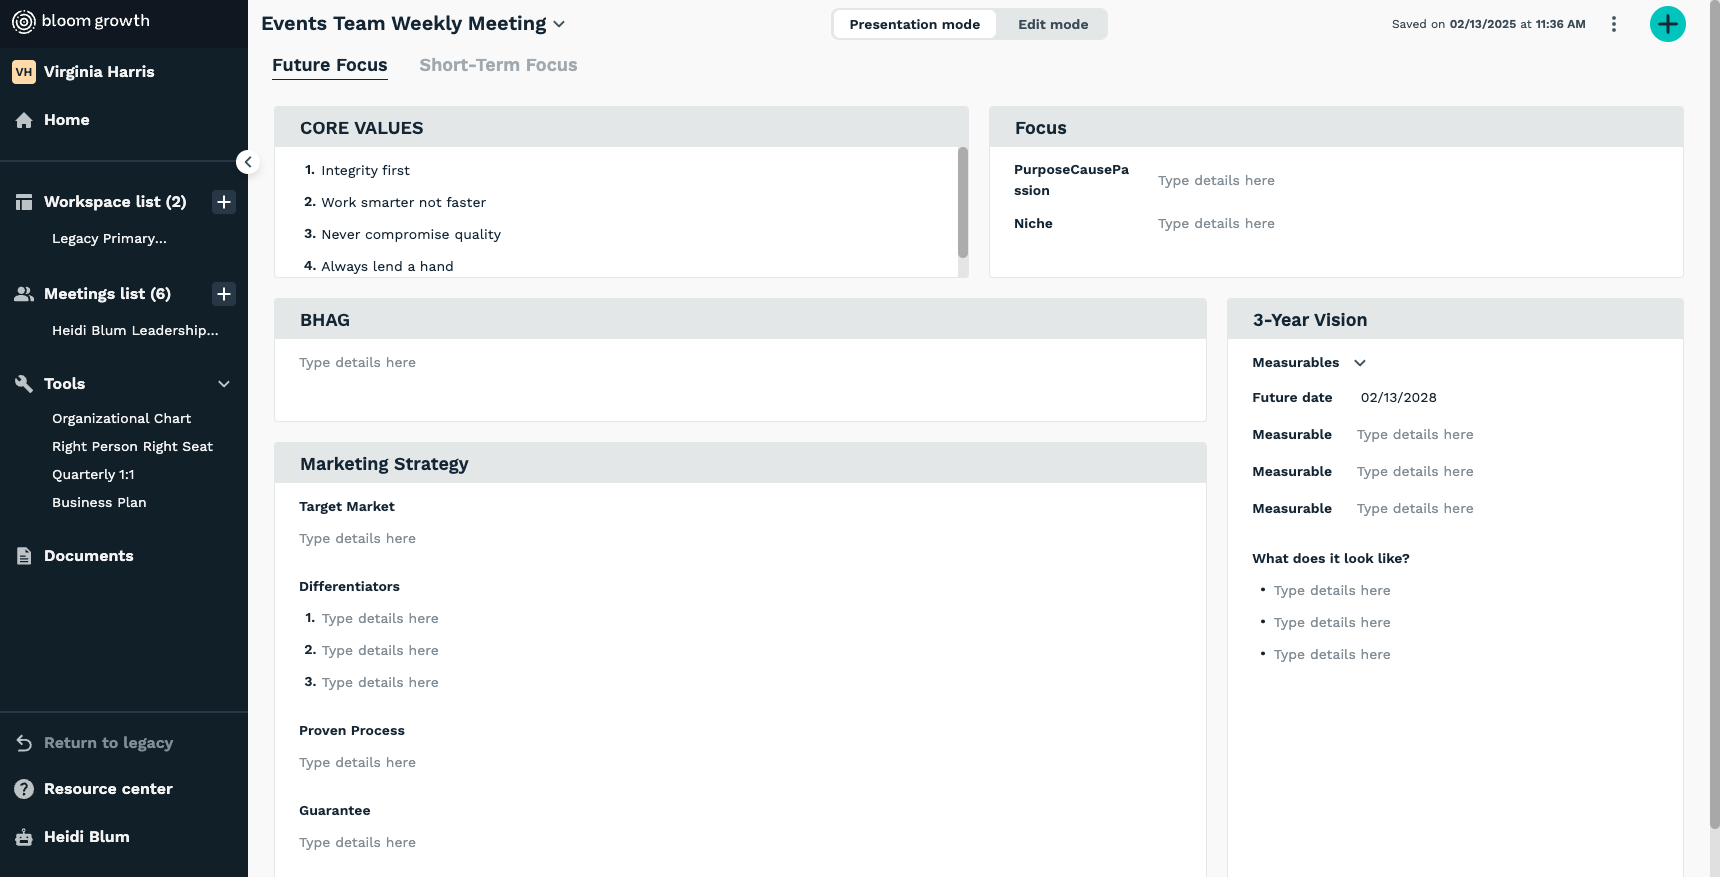The width and height of the screenshot is (1720, 877).
Task: Click the Documents file icon
Action: 24,556
